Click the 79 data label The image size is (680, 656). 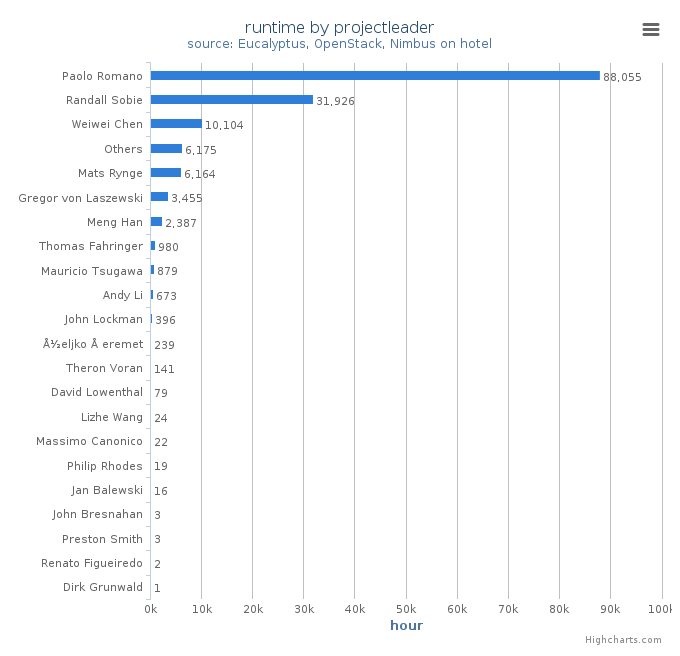click(161, 393)
